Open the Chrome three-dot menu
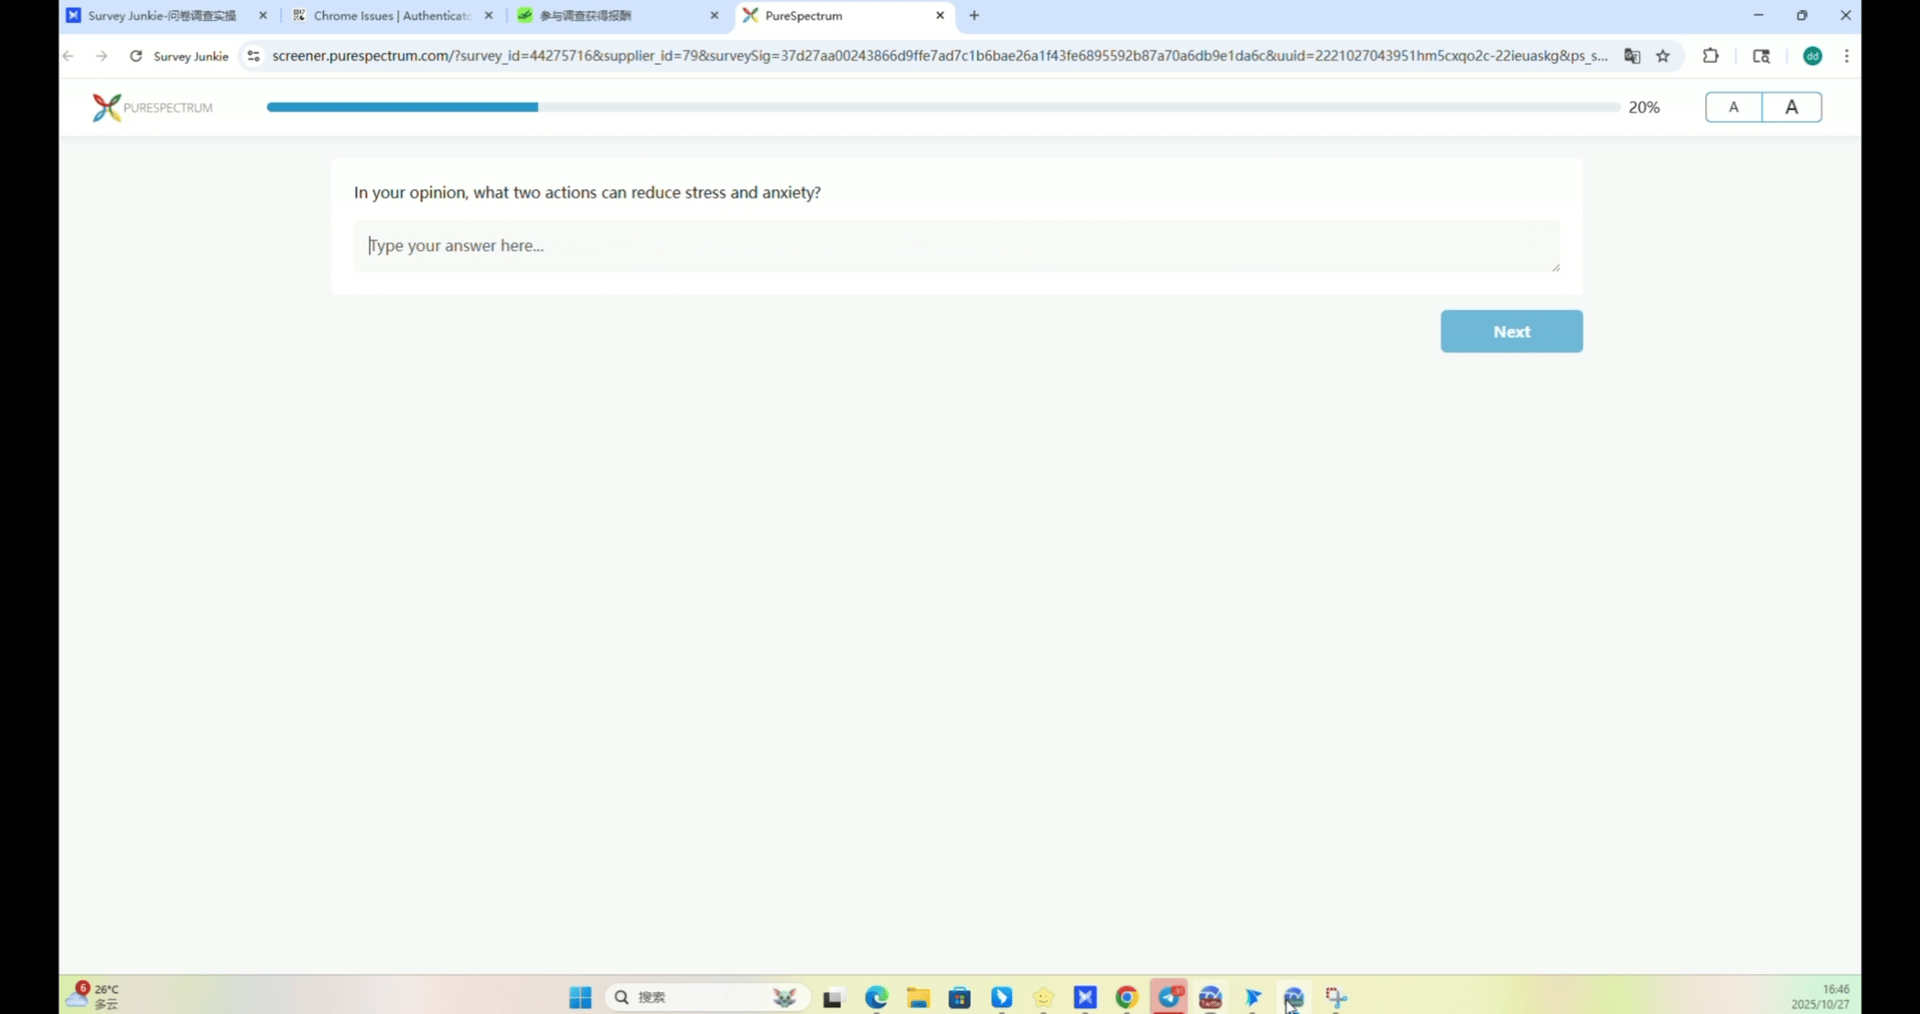The image size is (1920, 1014). tap(1846, 56)
